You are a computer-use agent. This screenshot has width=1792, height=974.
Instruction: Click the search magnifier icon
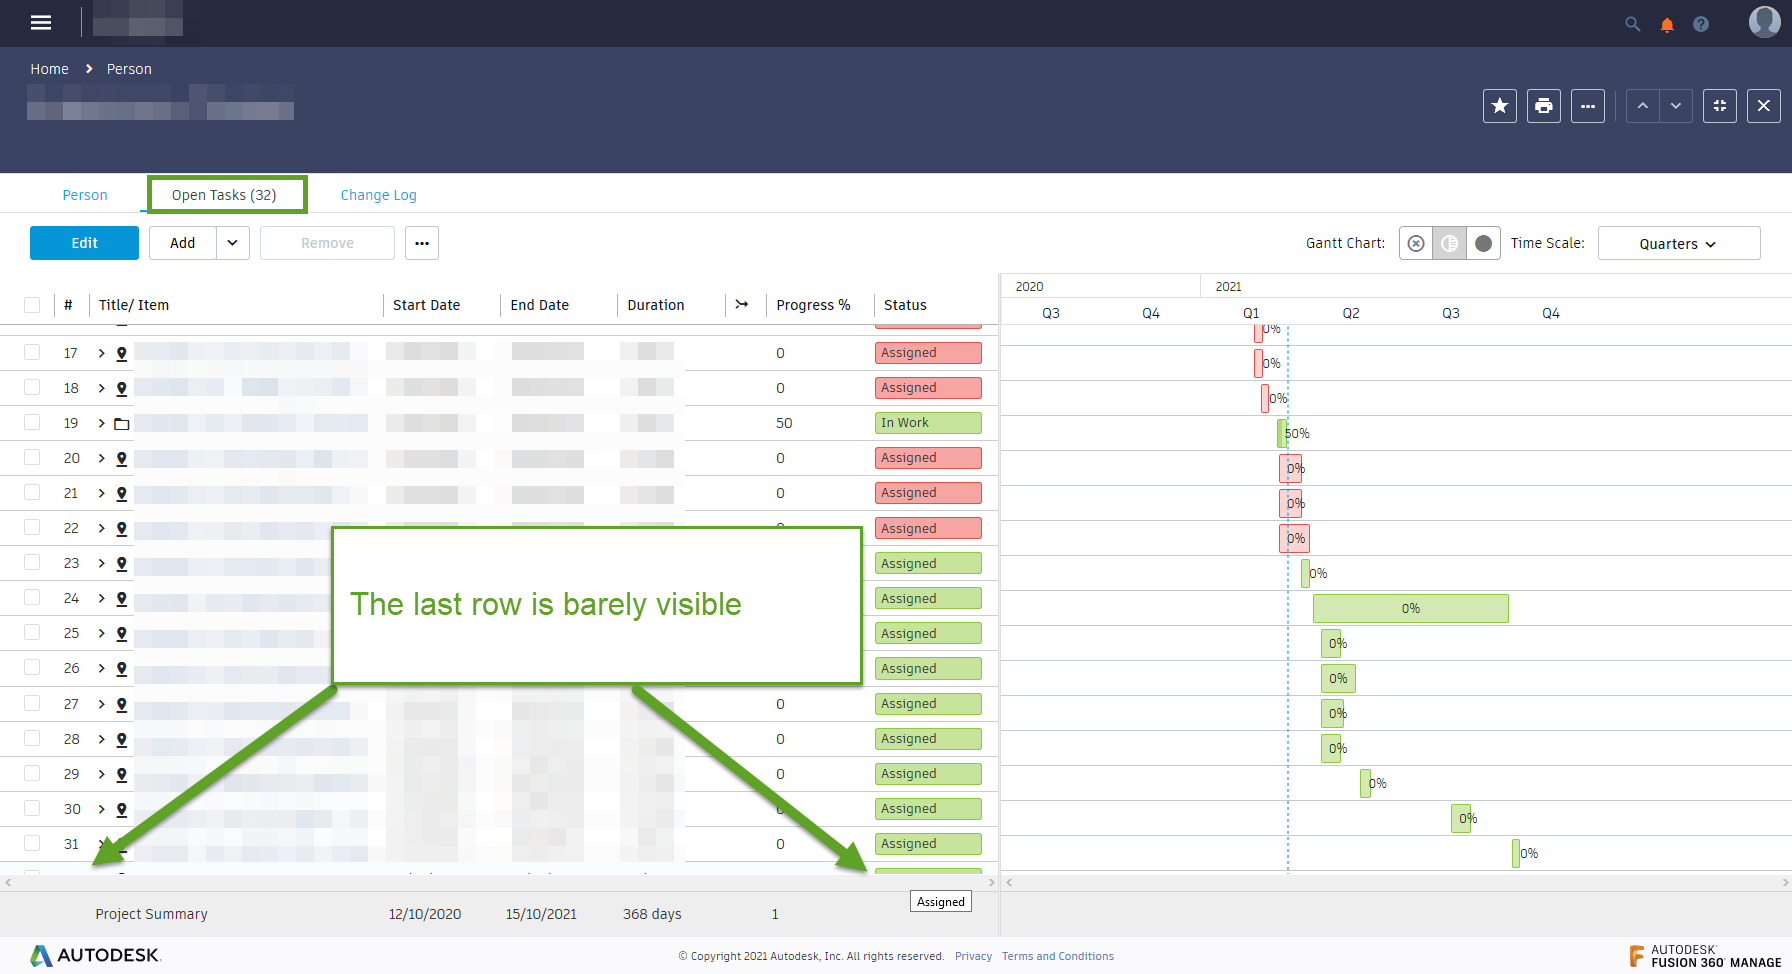pos(1632,24)
